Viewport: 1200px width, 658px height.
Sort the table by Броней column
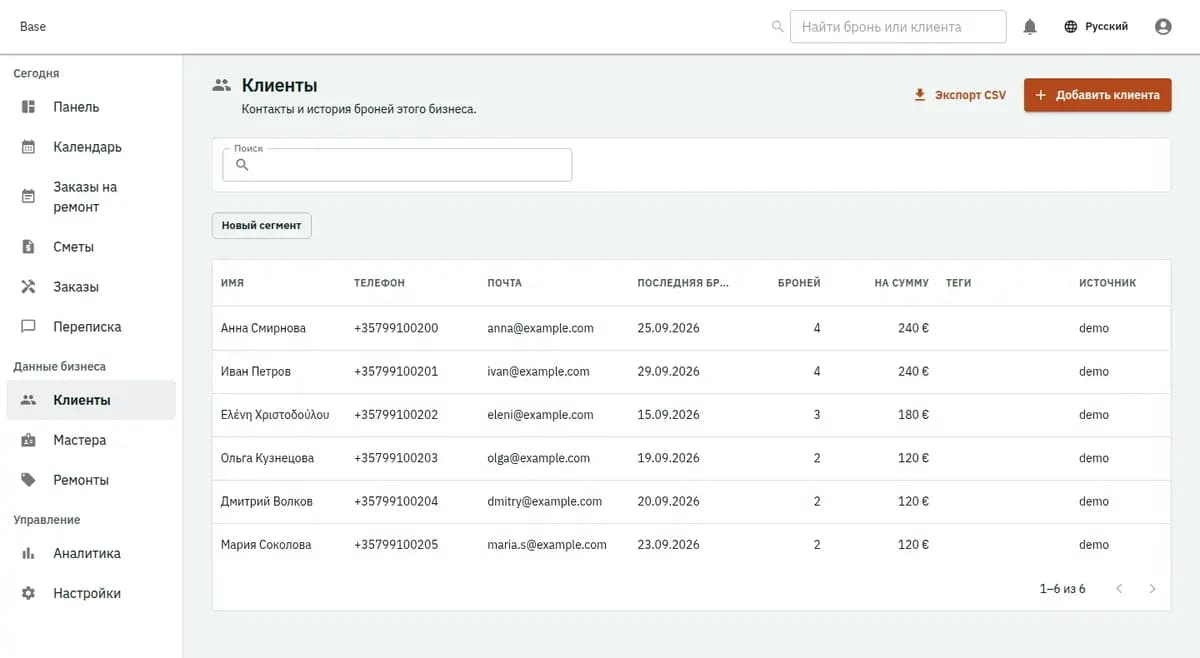[799, 283]
